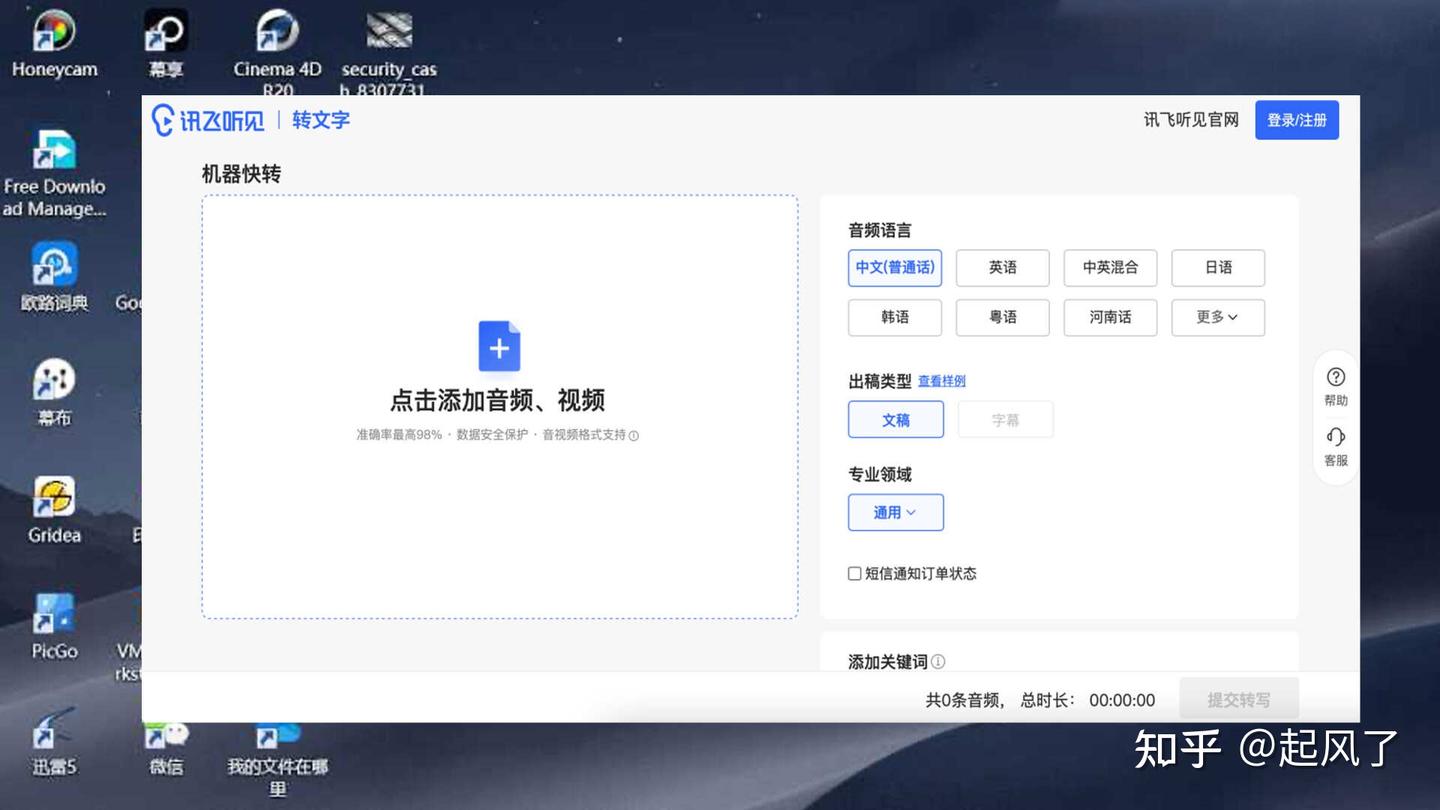Viewport: 1440px width, 810px height.
Task: Click the info icon beside 音视频格式支持
Action: [x=633, y=435]
